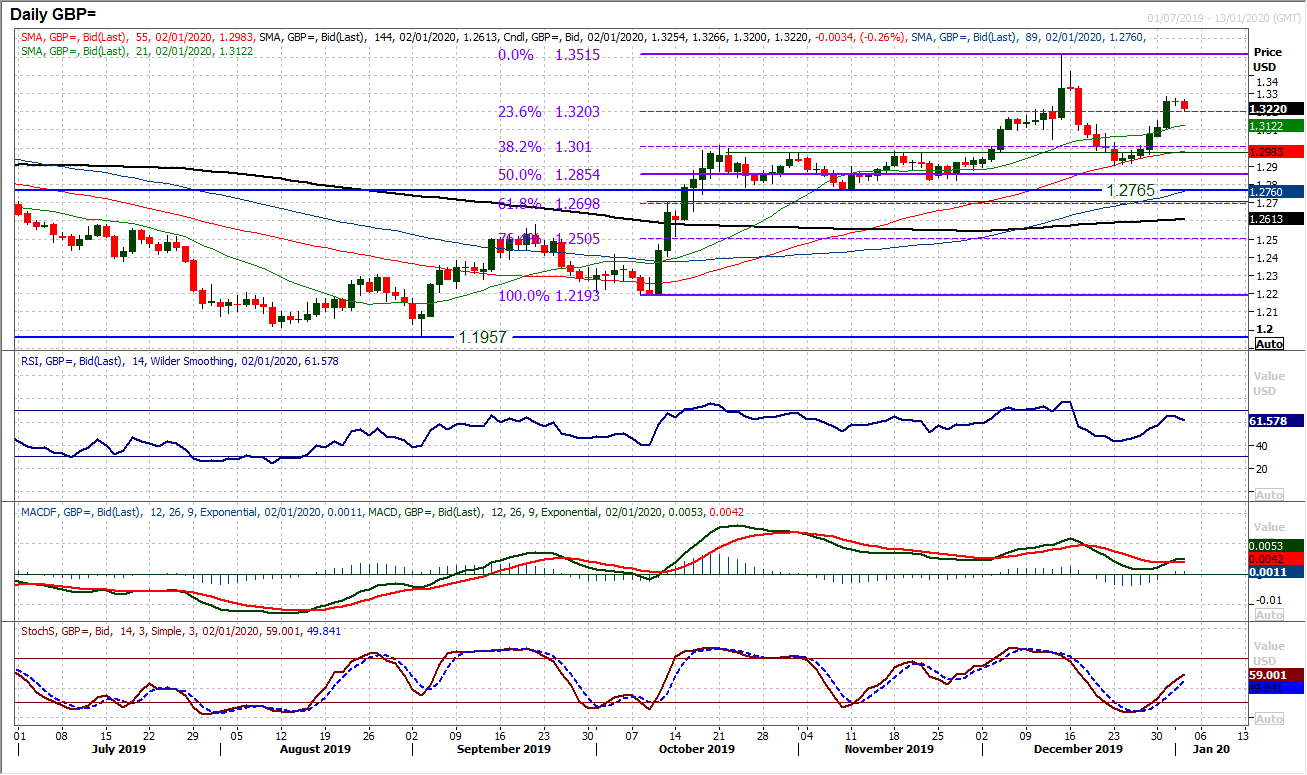Click the MACDF indicator legend text
Screen dimensions: 1307x775
tap(380, 512)
